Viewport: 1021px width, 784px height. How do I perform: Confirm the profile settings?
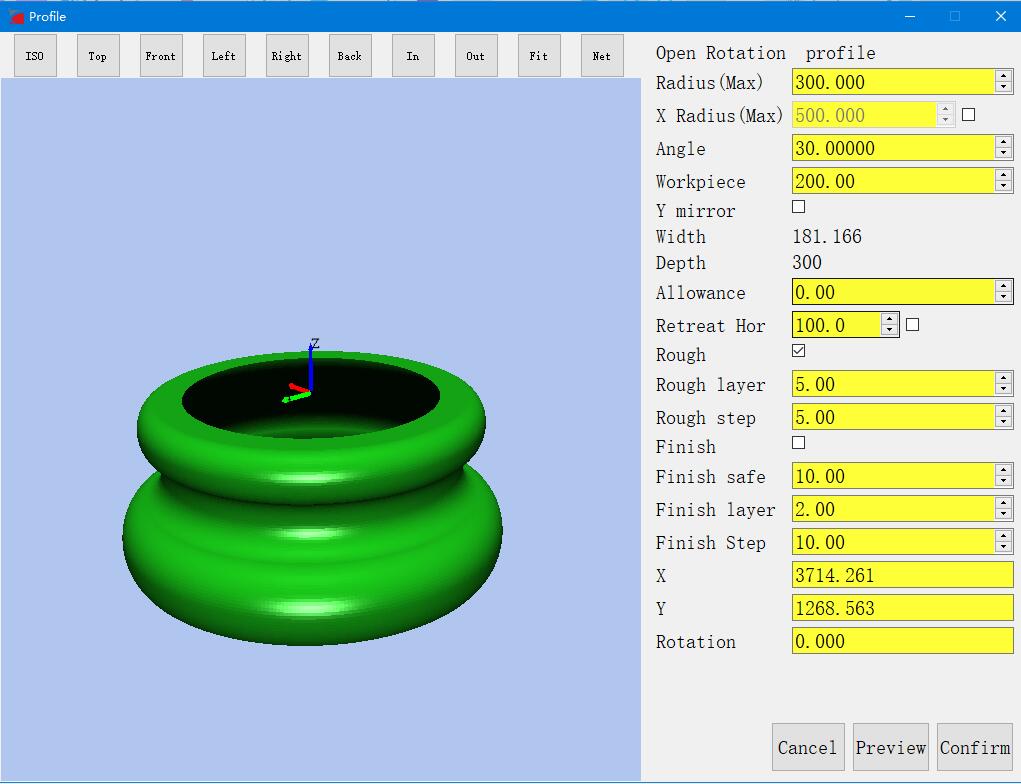(x=975, y=748)
